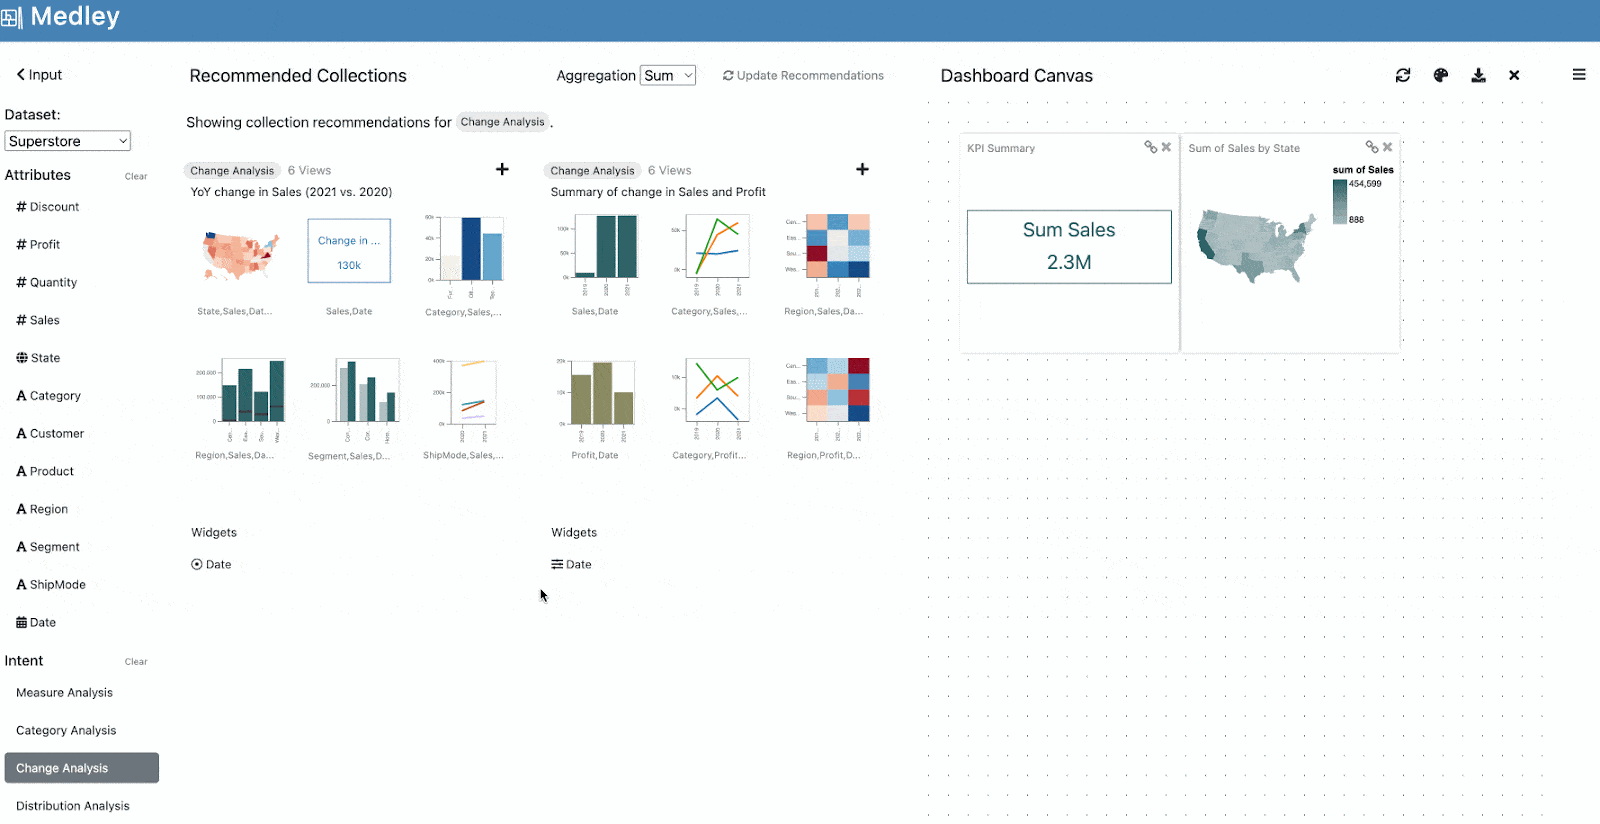Click link icon on Sales by State
Image resolution: width=1600 pixels, height=824 pixels.
1372,147
